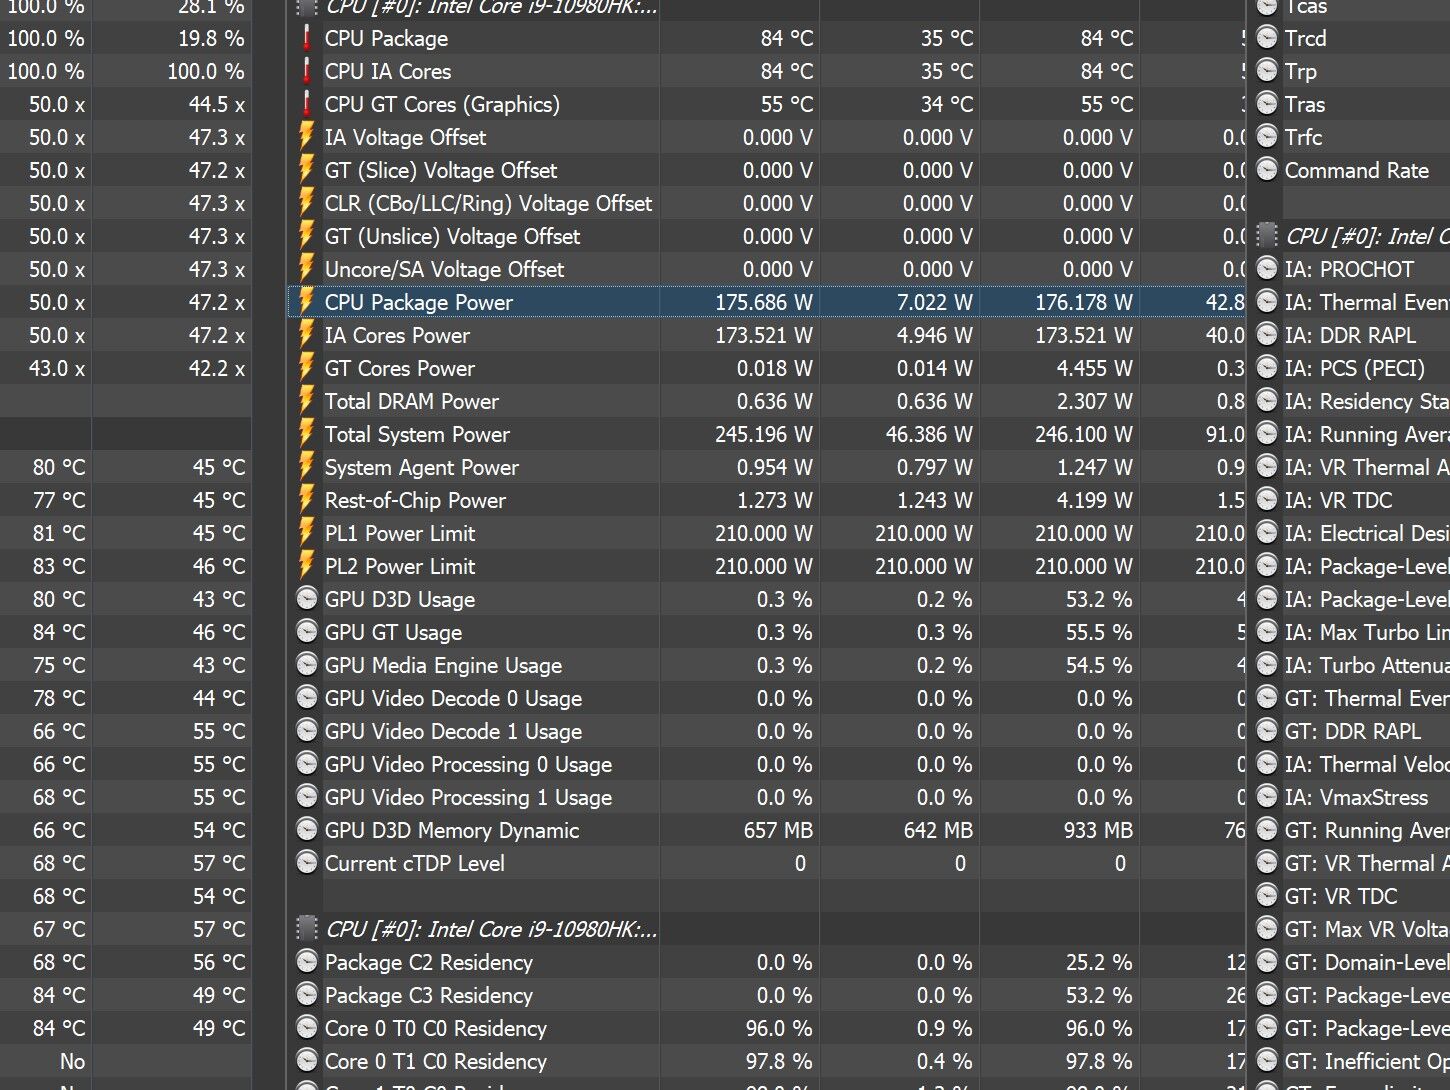The width and height of the screenshot is (1450, 1090).
Task: Select the CPU Package sensor row label
Action: click(x=386, y=38)
